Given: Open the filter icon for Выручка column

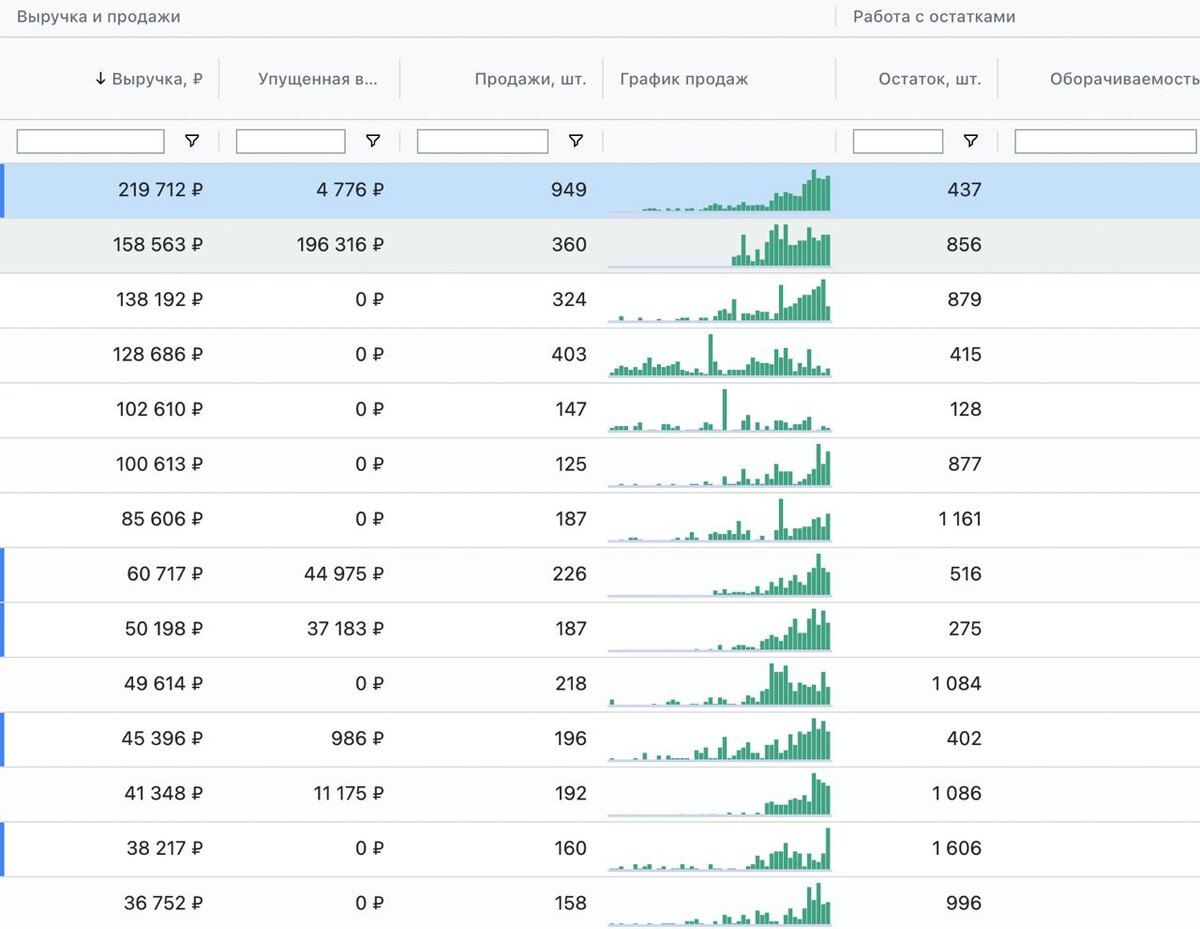Looking at the screenshot, I should pos(192,141).
